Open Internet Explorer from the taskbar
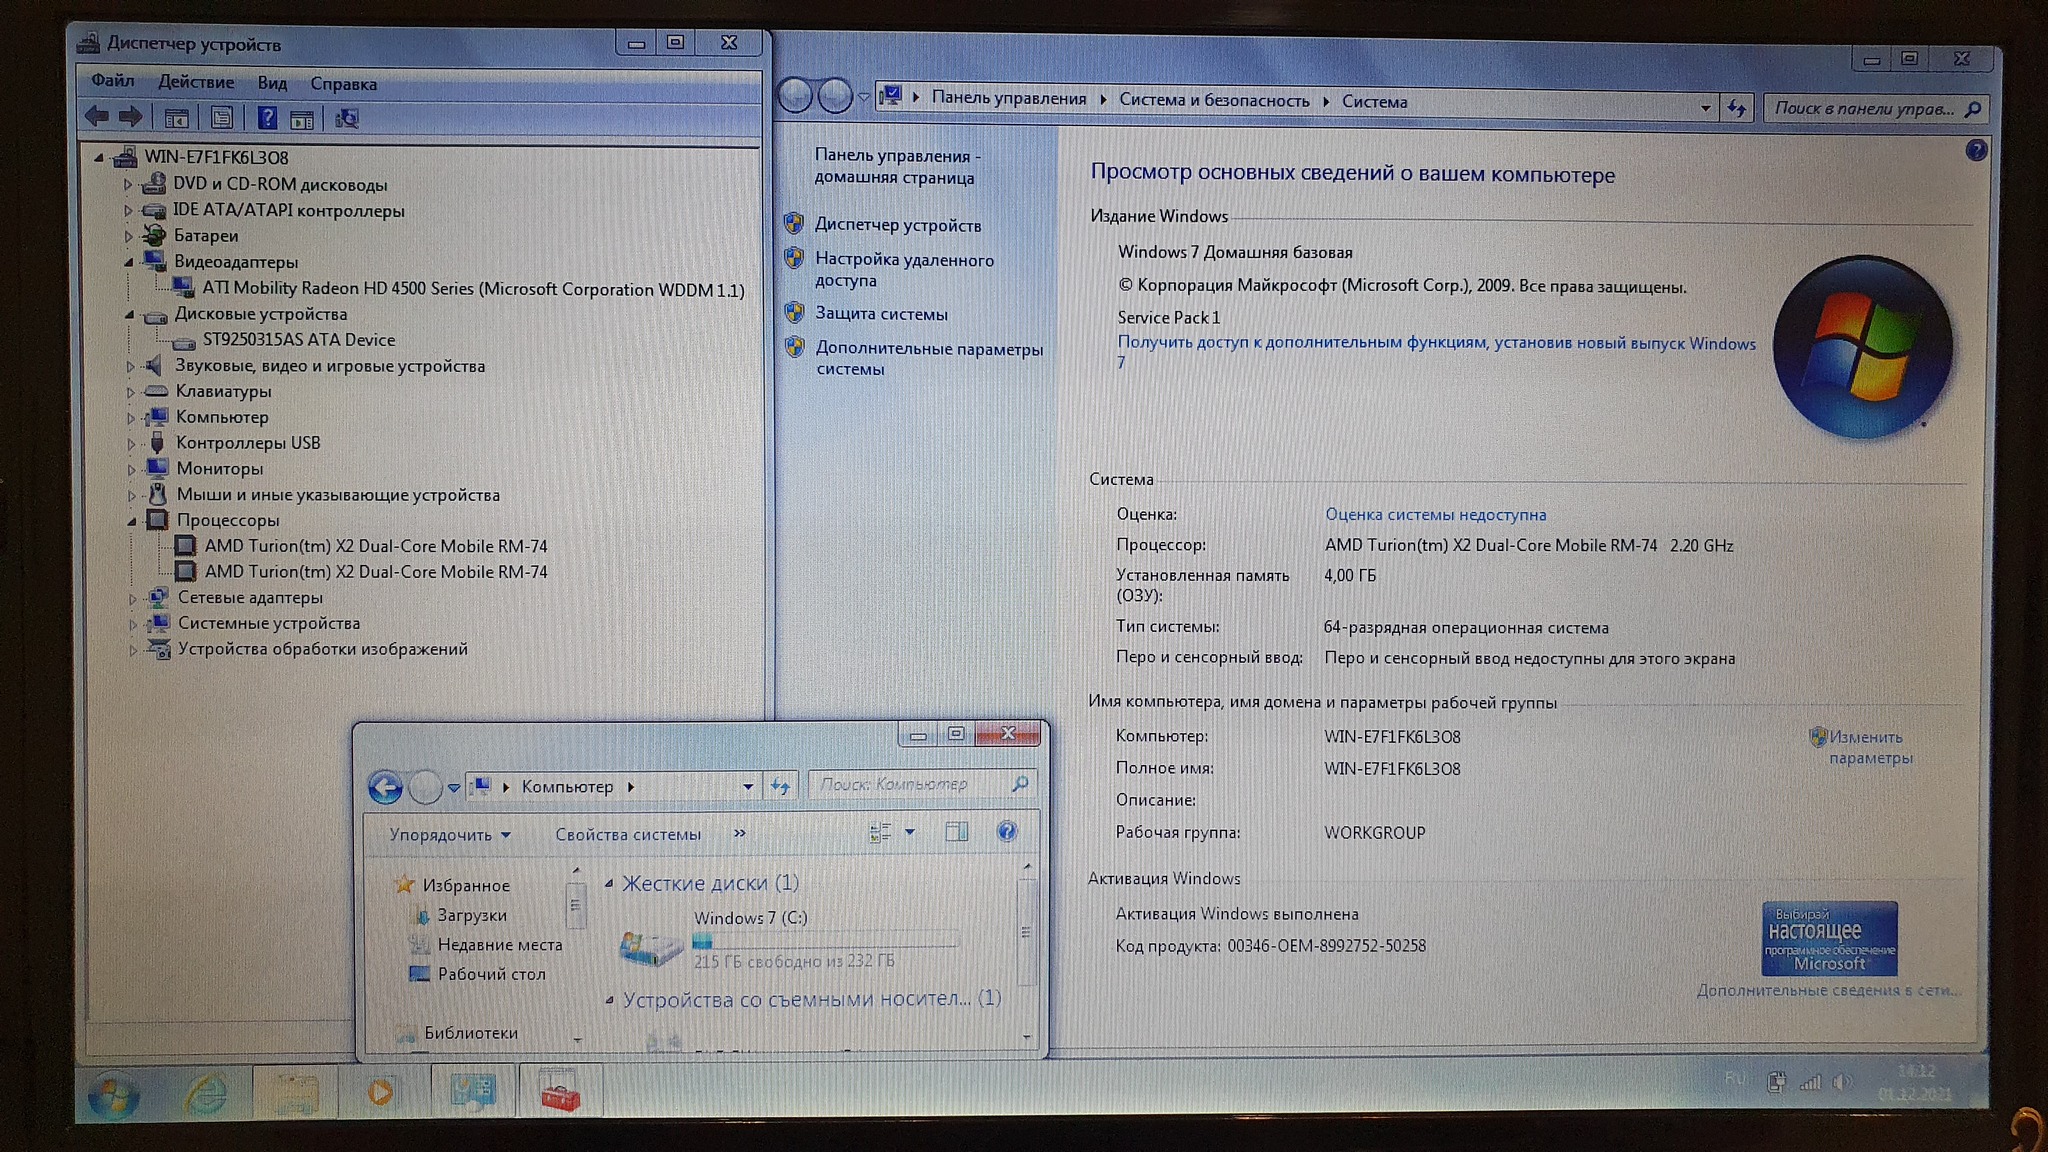2048x1152 pixels. (x=206, y=1094)
